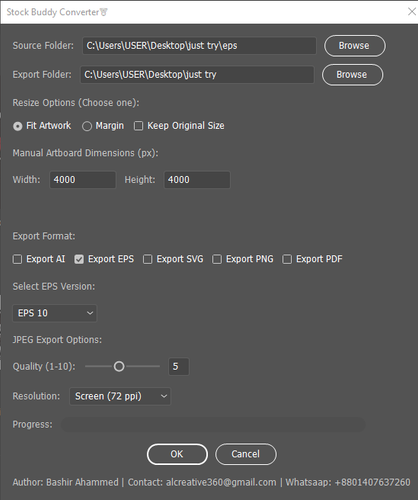
Task: Click the JPEG Quality slider handle
Action: (119, 367)
